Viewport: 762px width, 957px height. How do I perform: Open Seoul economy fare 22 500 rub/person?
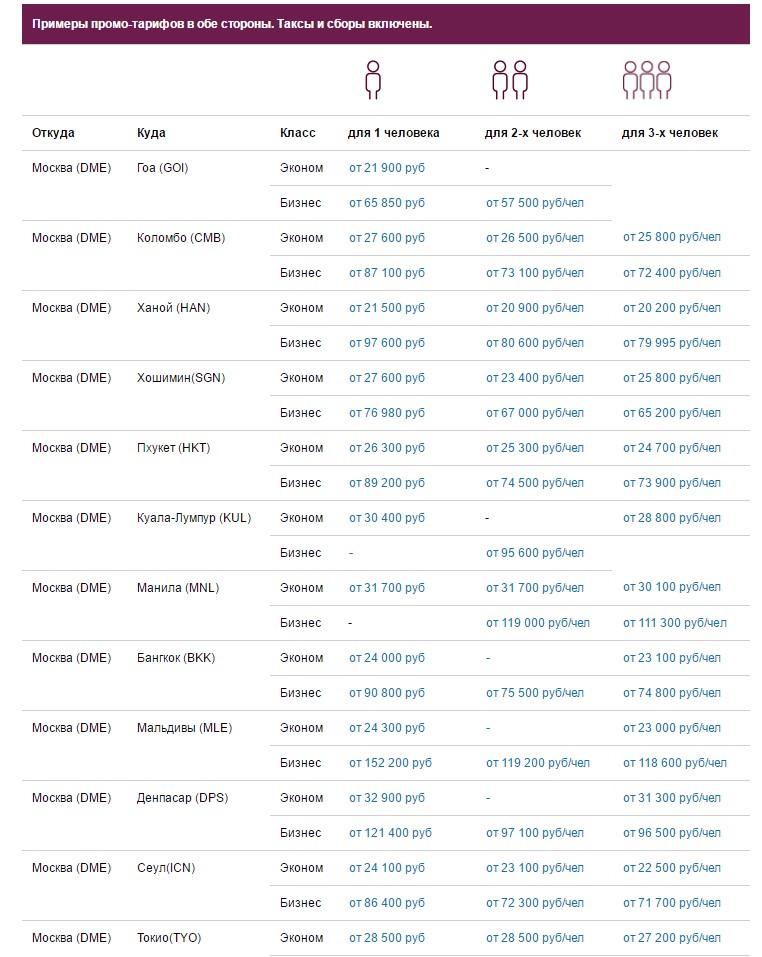(671, 868)
